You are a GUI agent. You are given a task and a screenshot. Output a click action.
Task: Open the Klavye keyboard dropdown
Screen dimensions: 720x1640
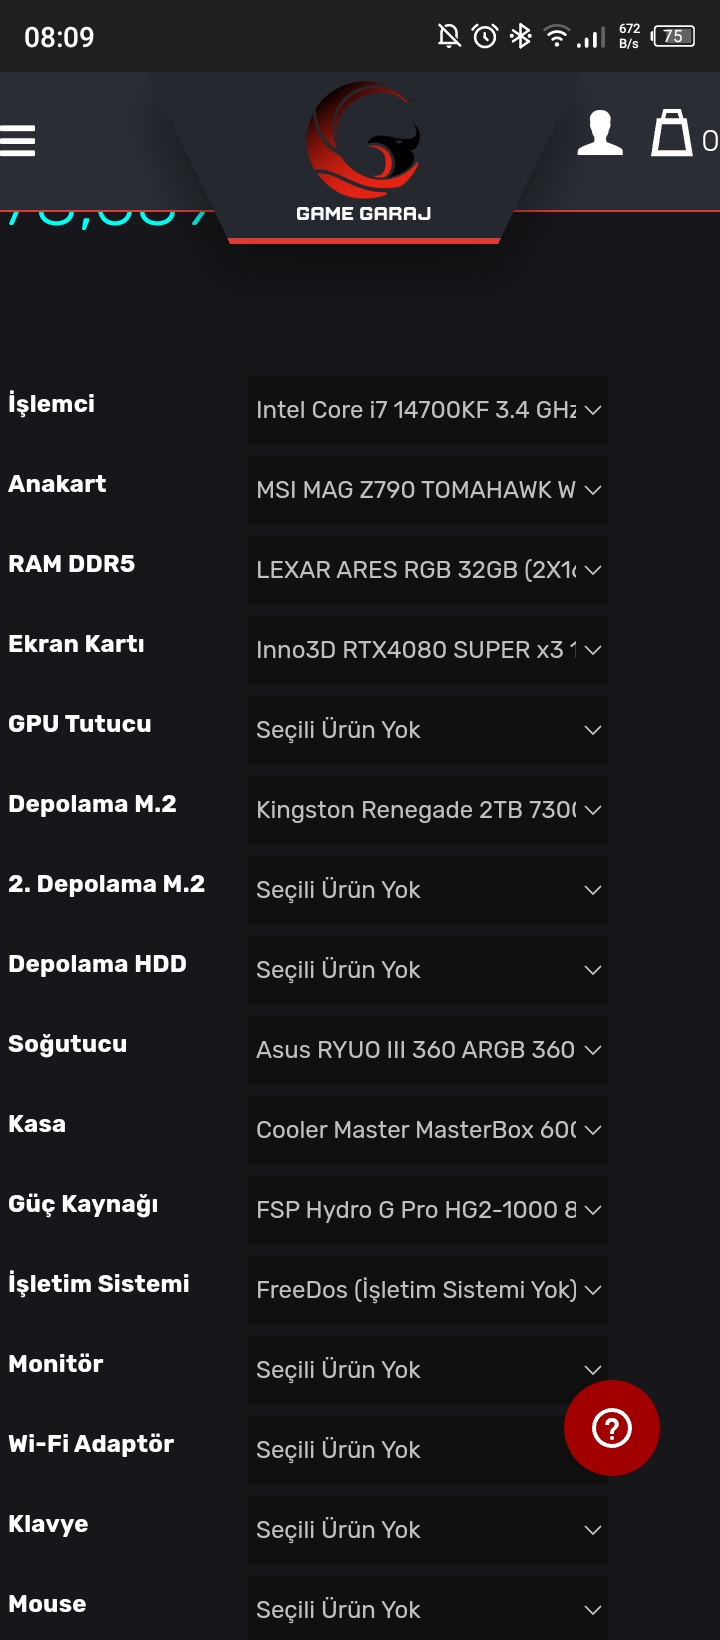[x=427, y=1530]
